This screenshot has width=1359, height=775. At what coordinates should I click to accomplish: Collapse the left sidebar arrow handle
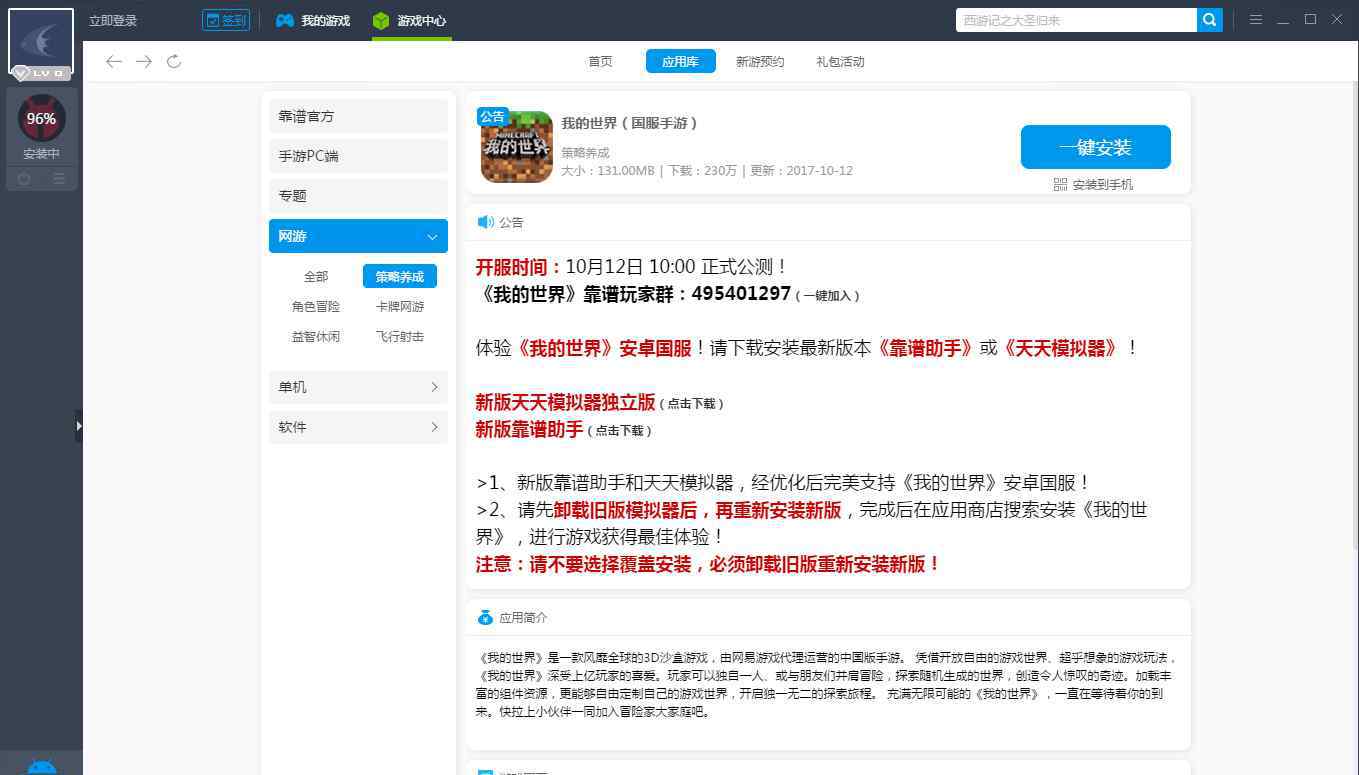pyautogui.click(x=79, y=426)
